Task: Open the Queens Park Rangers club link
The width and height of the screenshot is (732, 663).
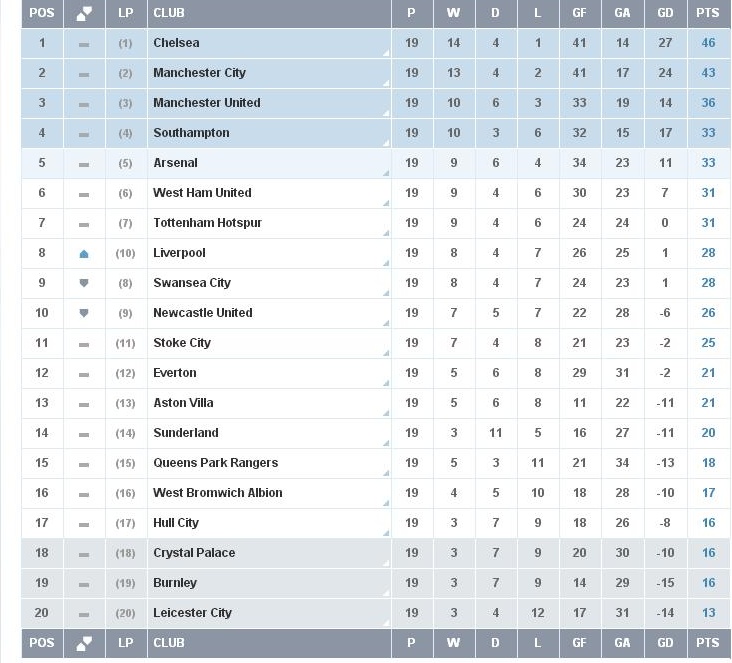Action: point(216,463)
